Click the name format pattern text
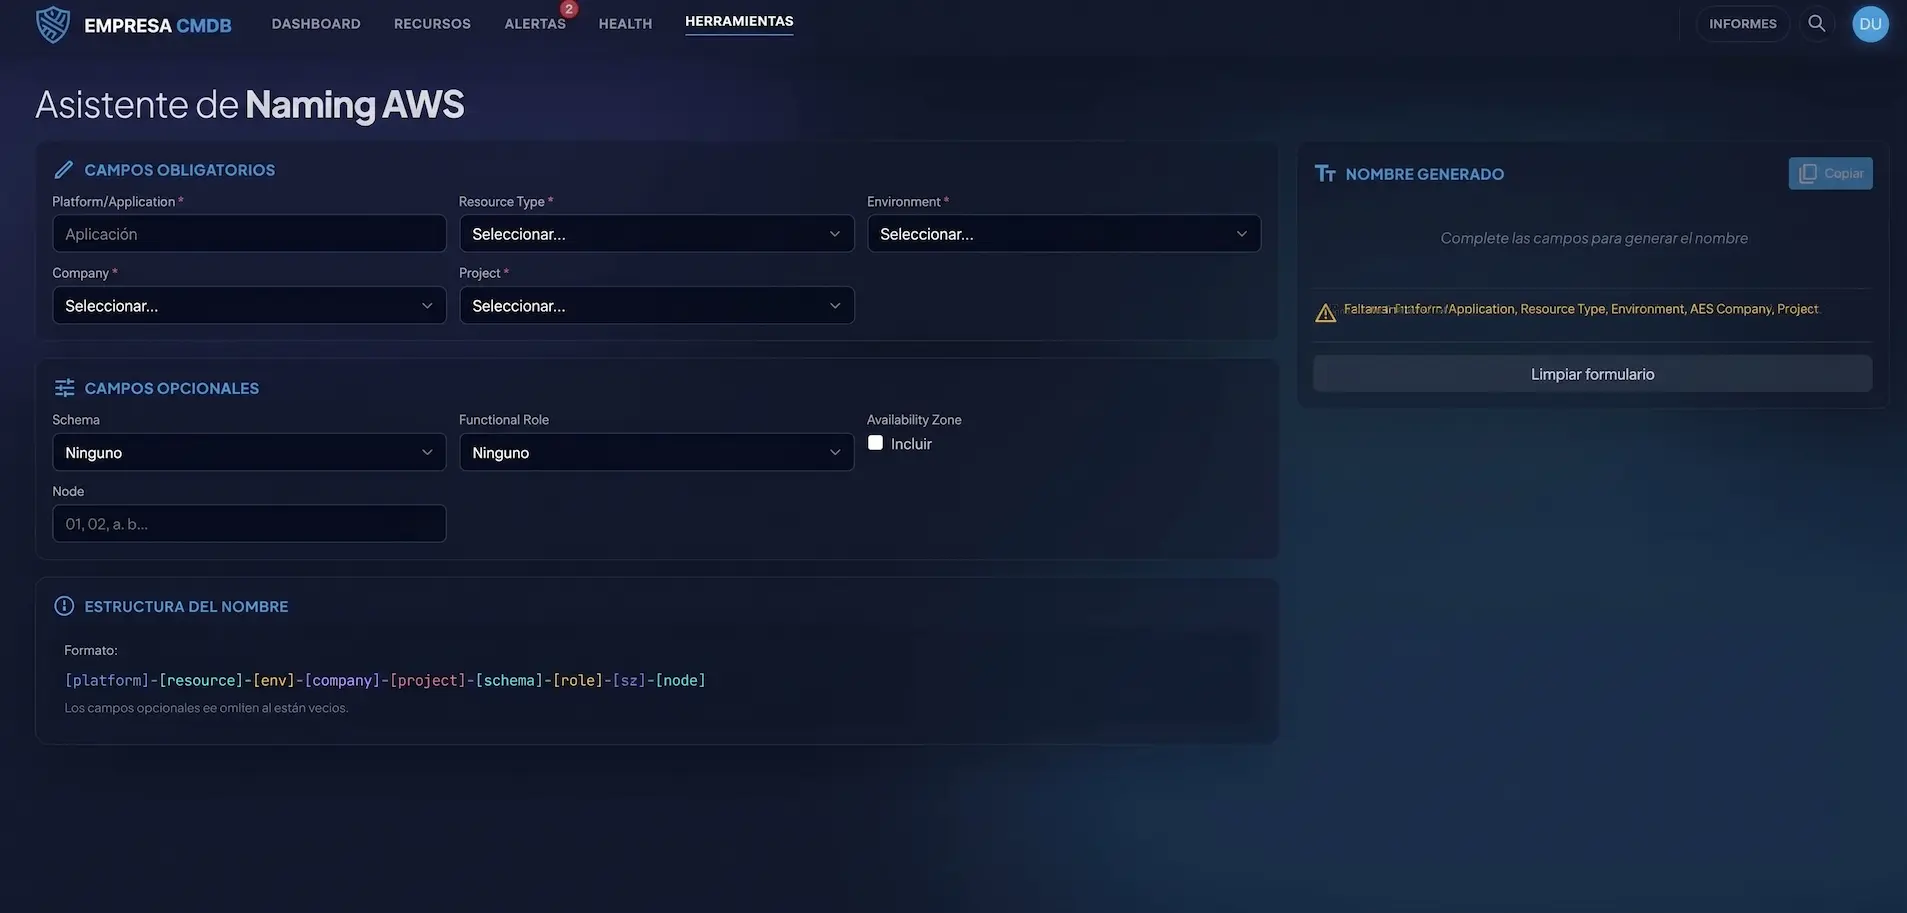Viewport: 1907px width, 913px height. coord(385,680)
